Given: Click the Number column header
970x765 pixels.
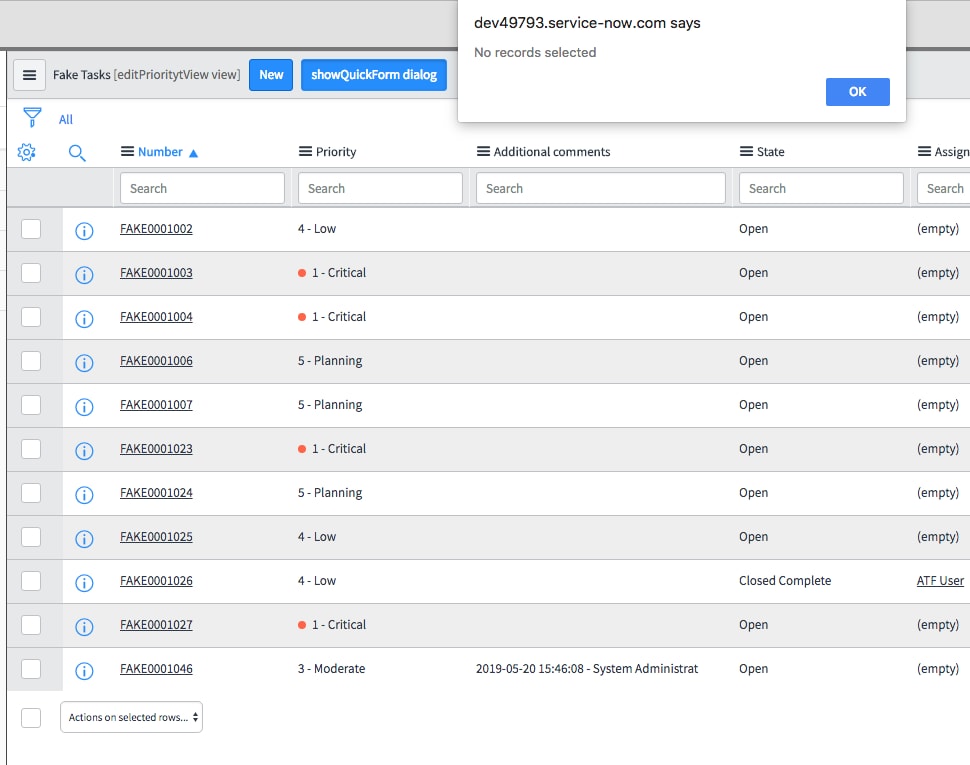Looking at the screenshot, I should [x=163, y=152].
